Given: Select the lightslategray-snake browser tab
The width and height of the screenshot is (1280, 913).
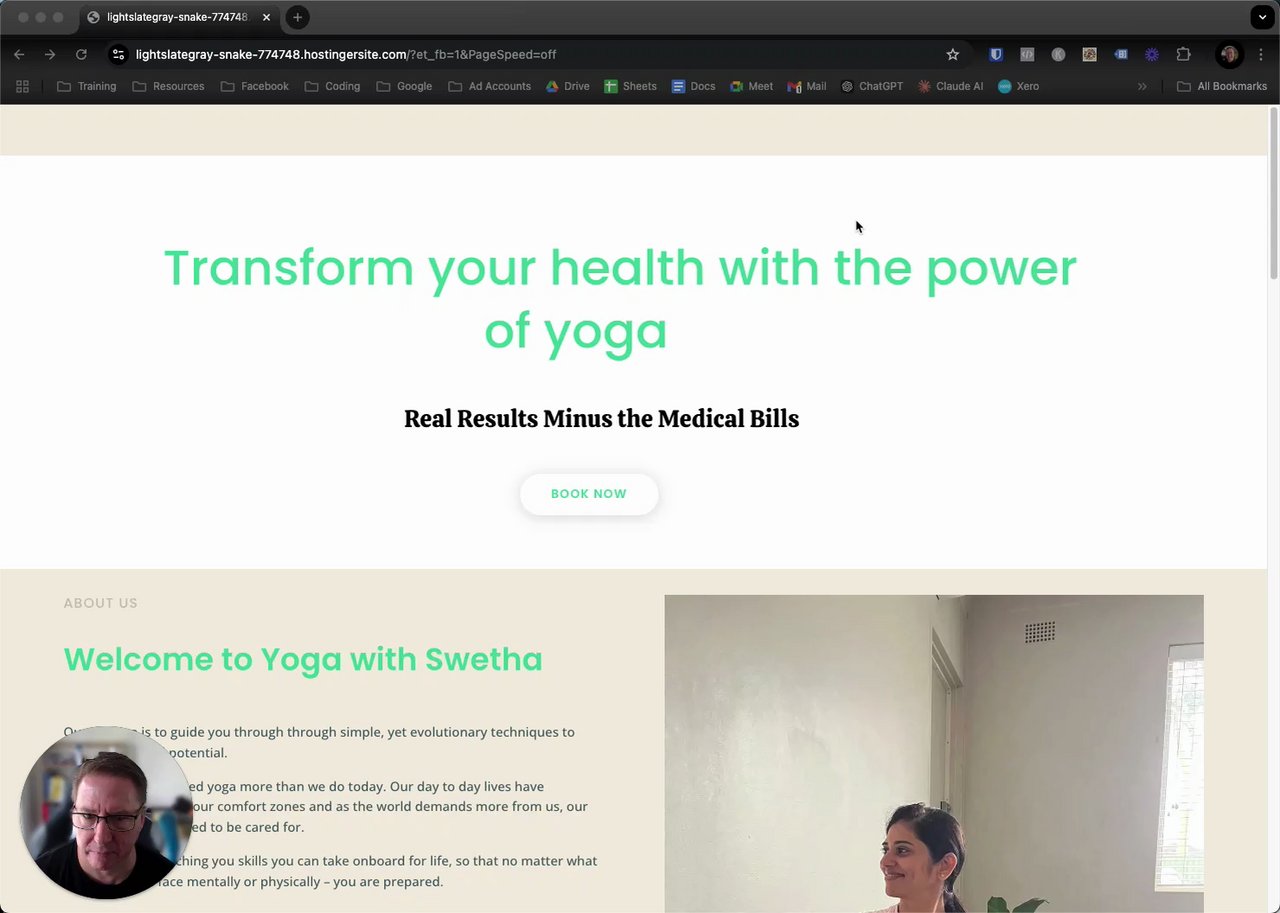Looking at the screenshot, I should pos(178,17).
